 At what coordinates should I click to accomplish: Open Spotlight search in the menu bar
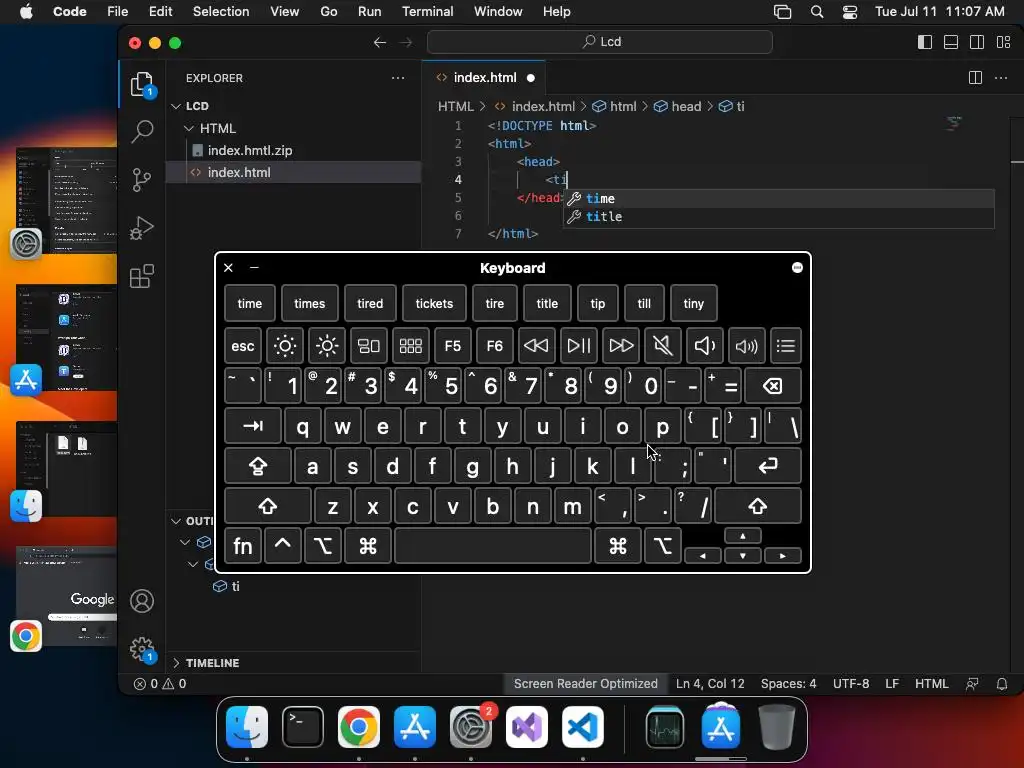(x=817, y=12)
